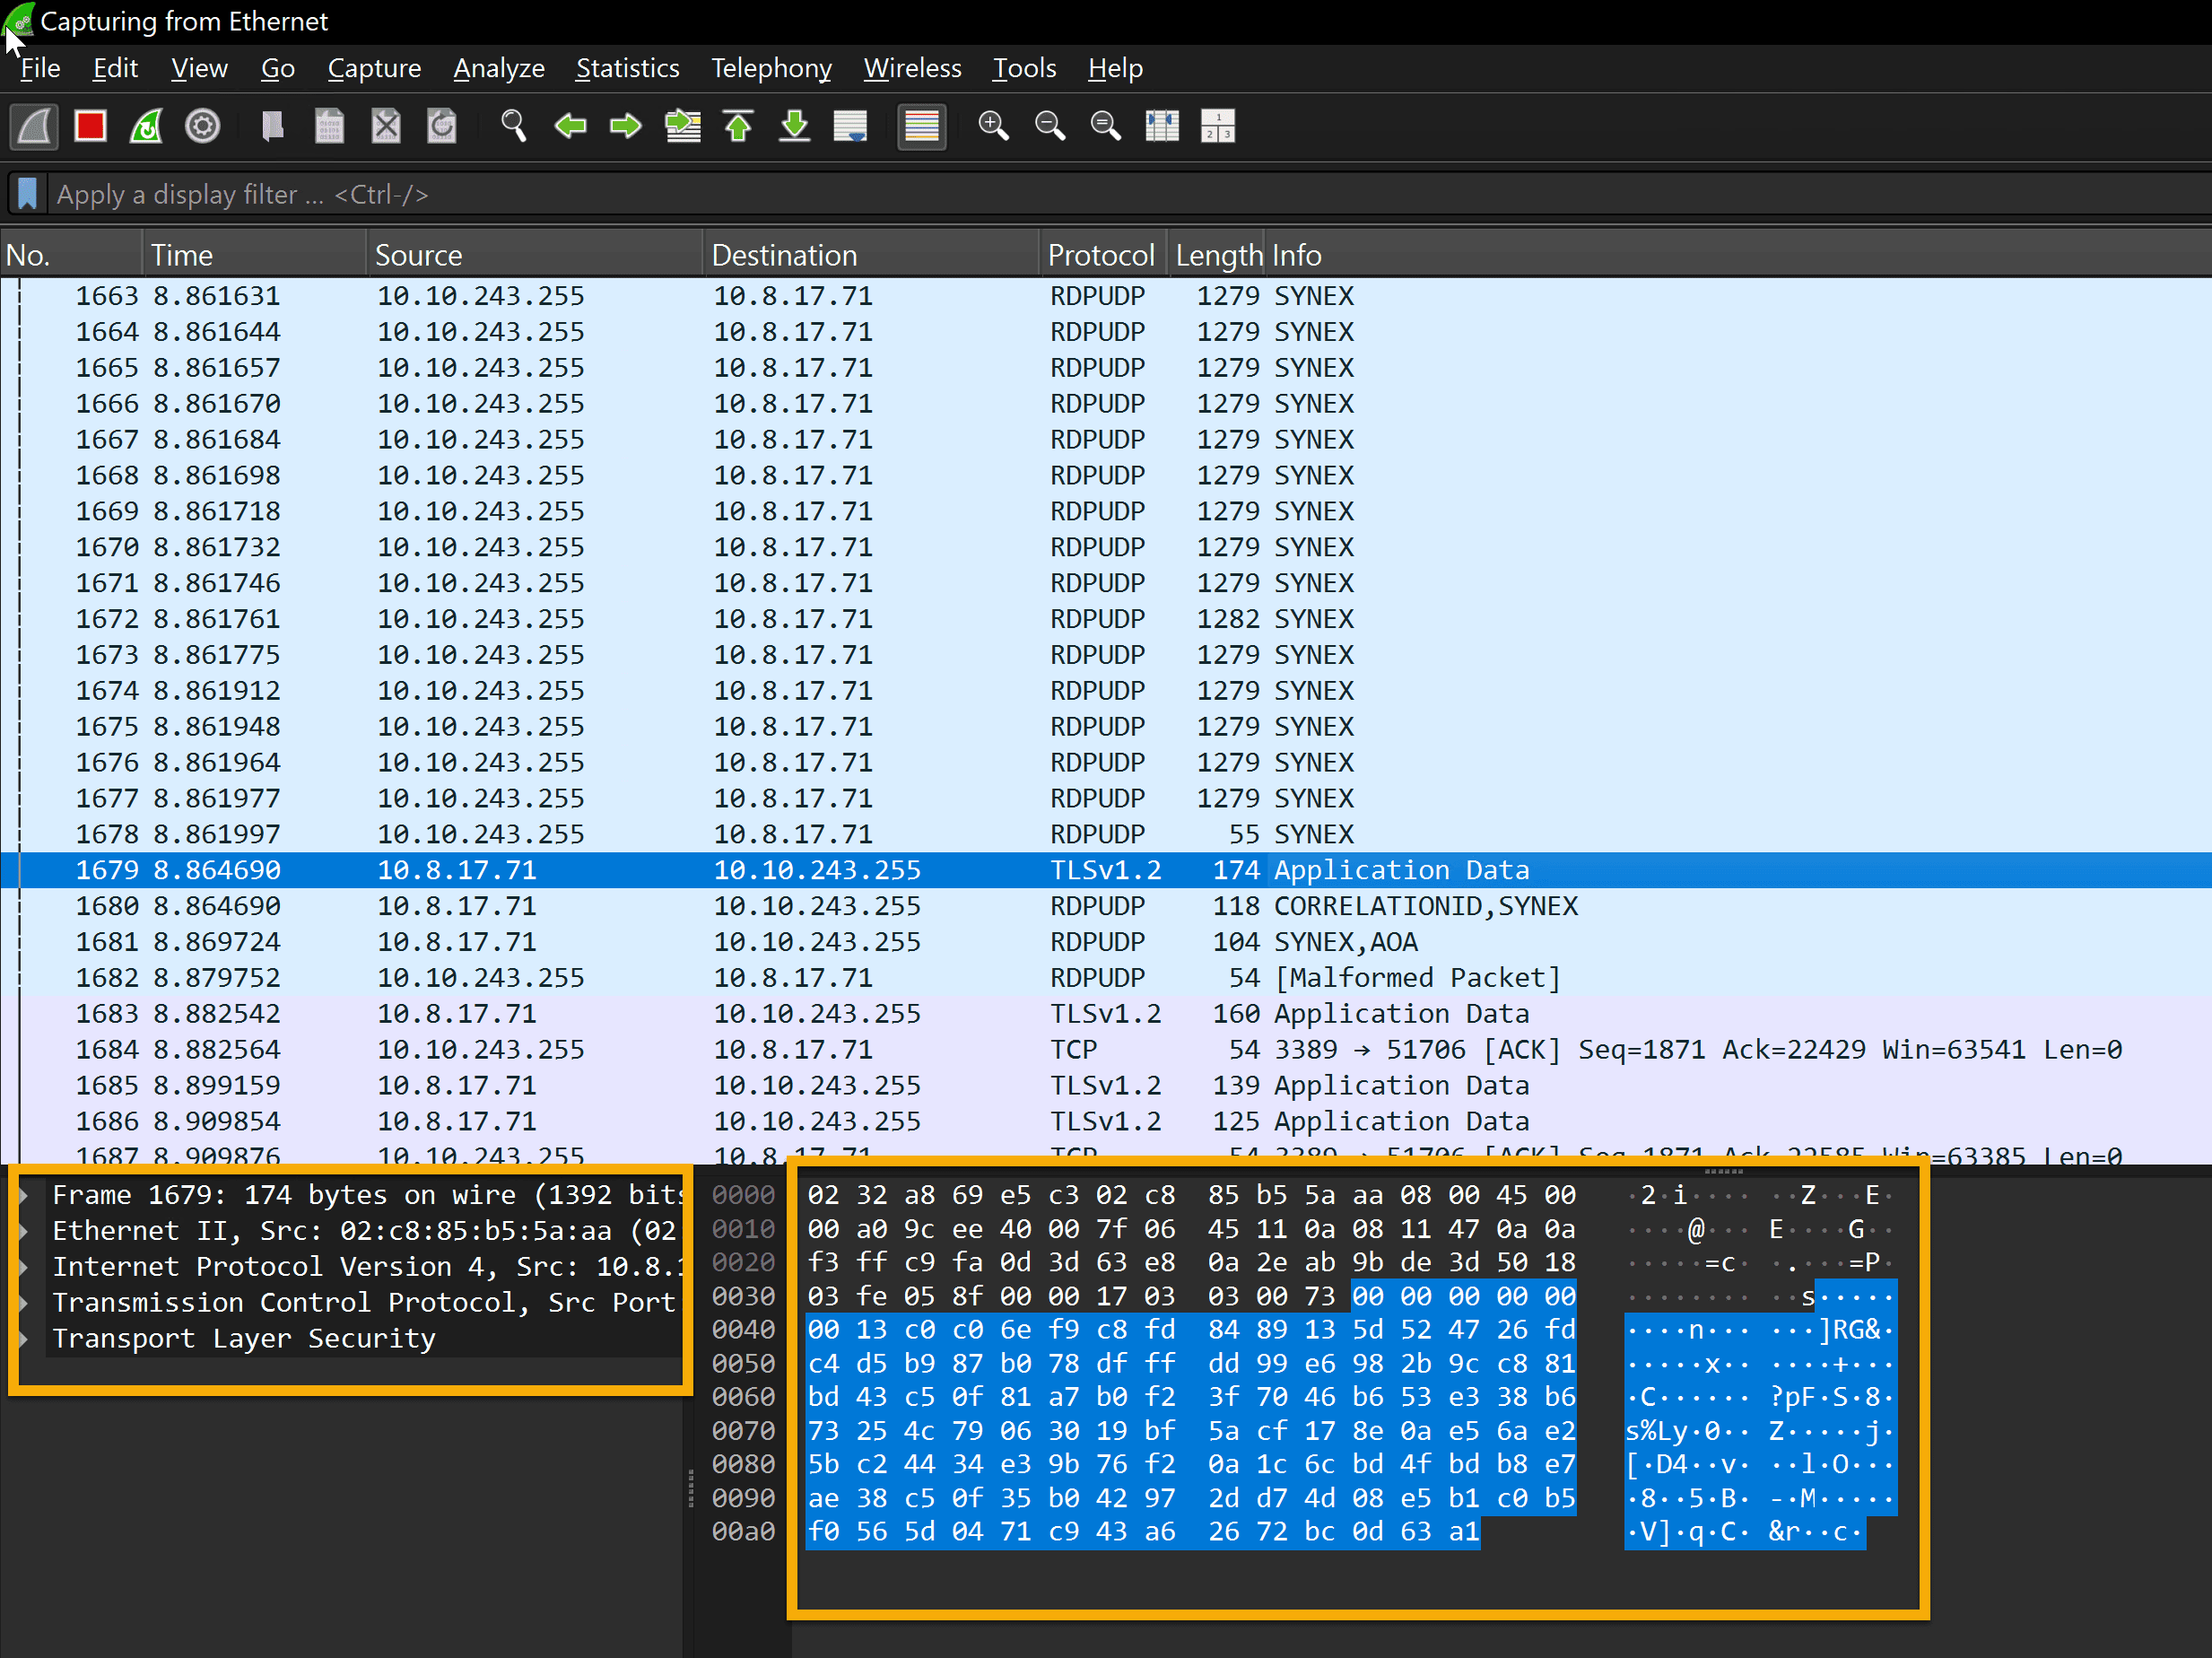Toggle packet list colorization rules
This screenshot has height=1658, width=2212.
coord(921,127)
